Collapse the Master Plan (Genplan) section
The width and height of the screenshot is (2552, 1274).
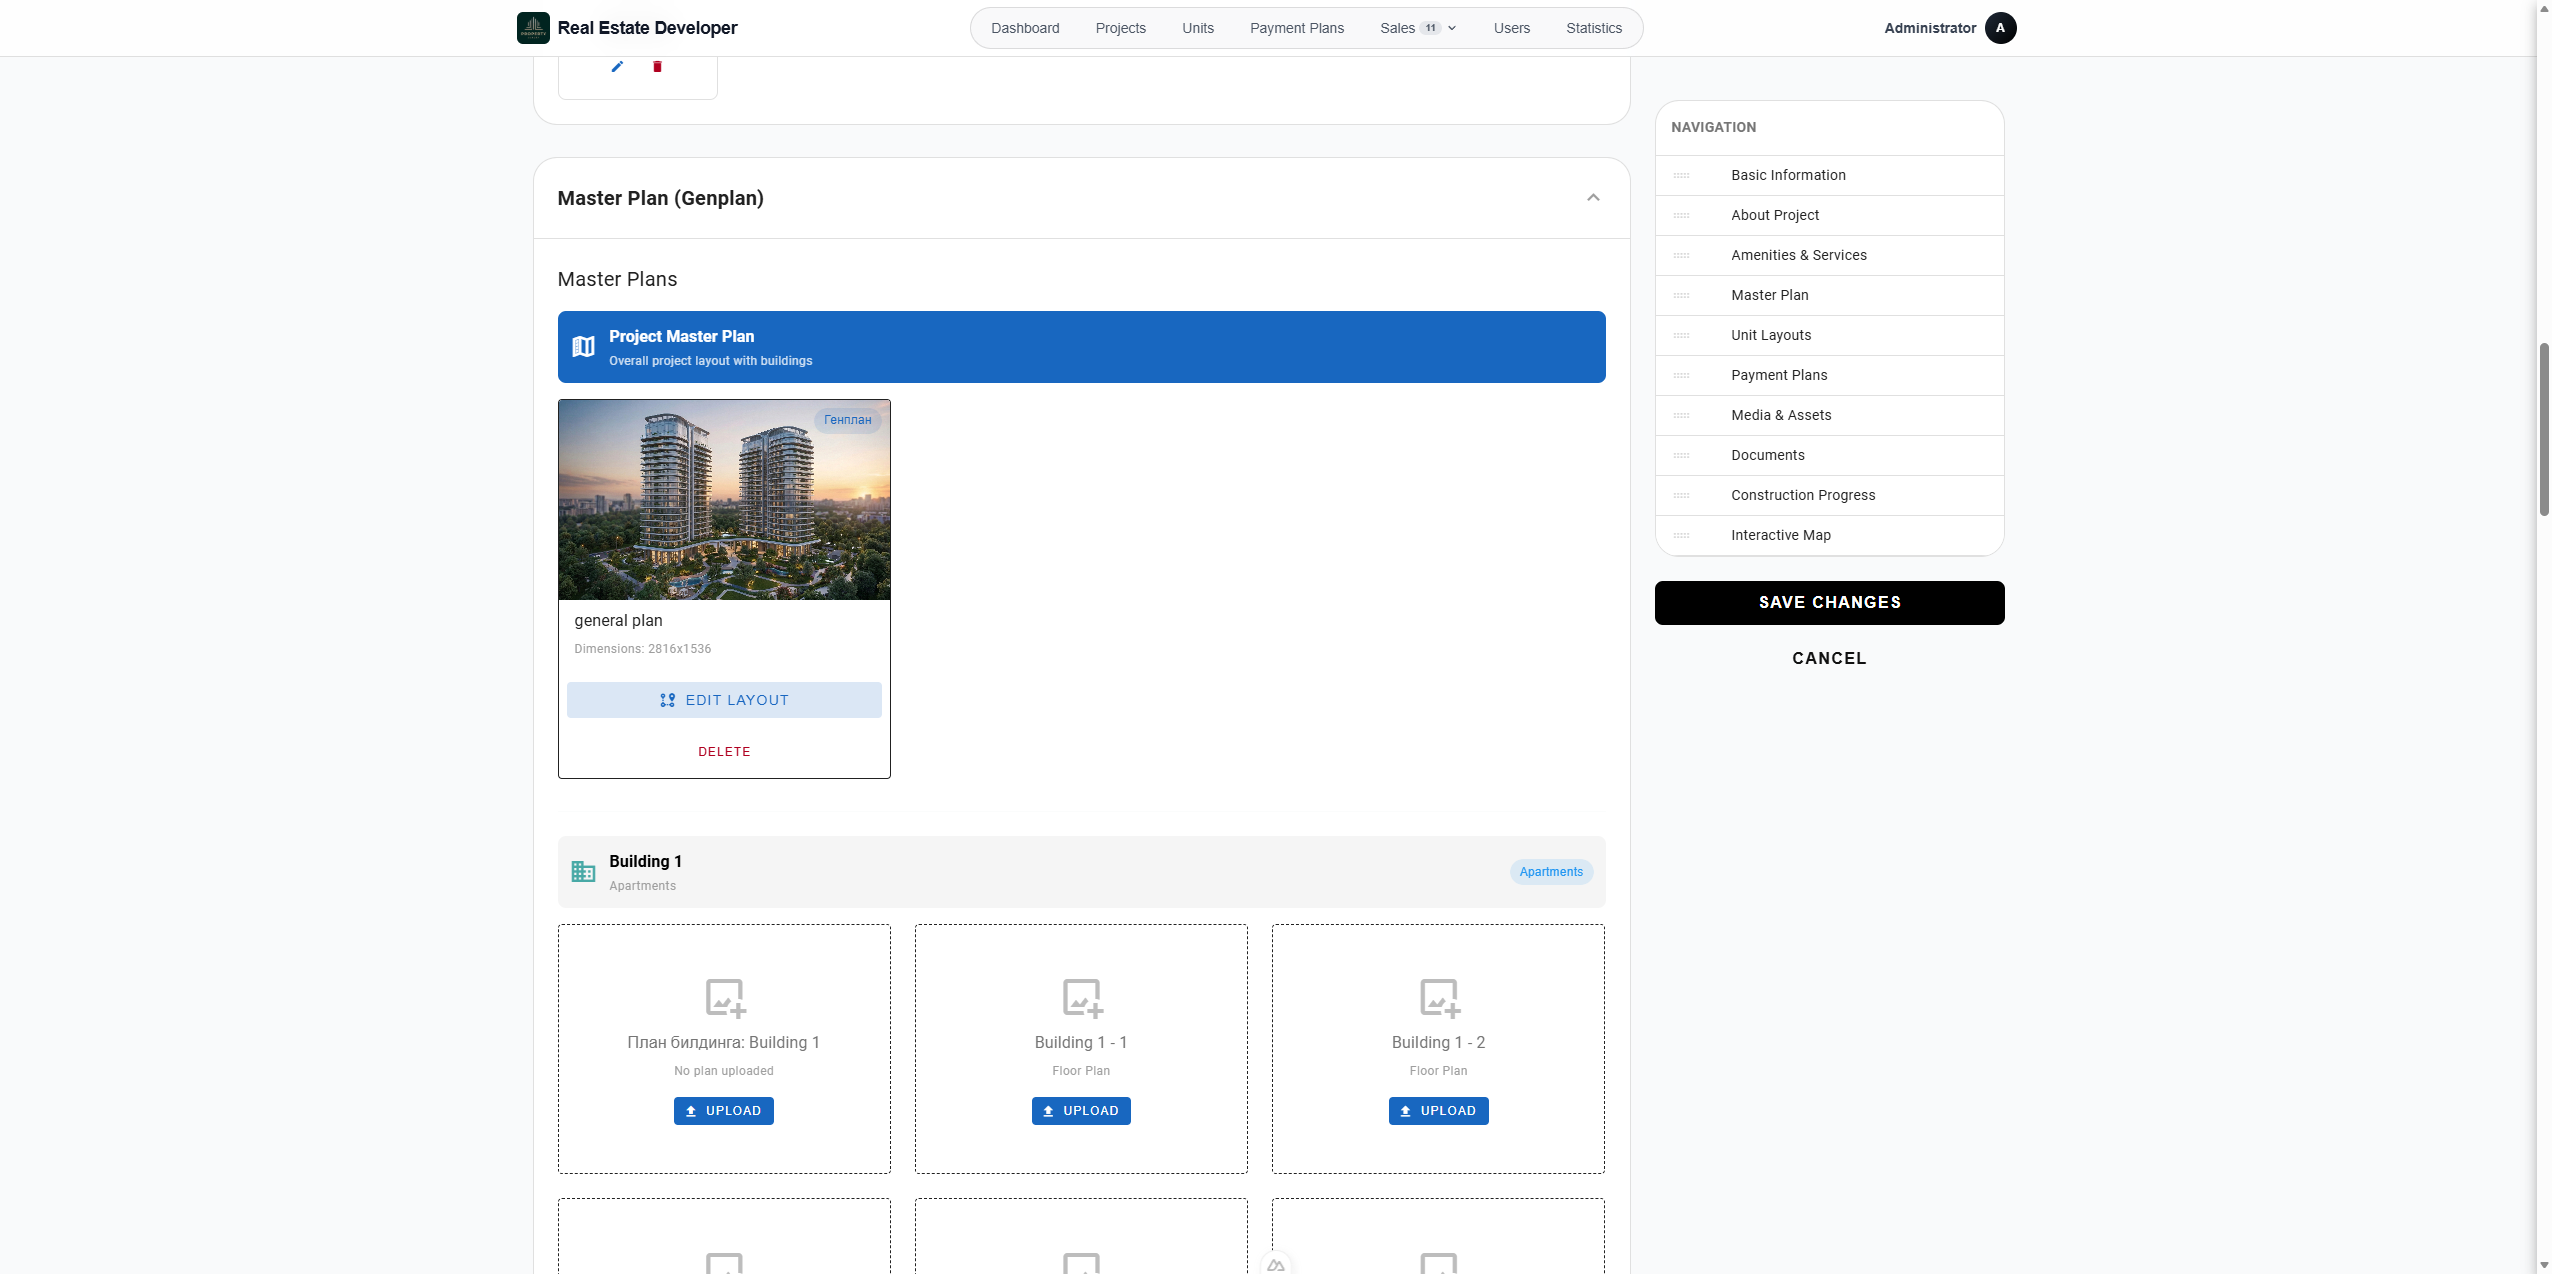click(1593, 198)
